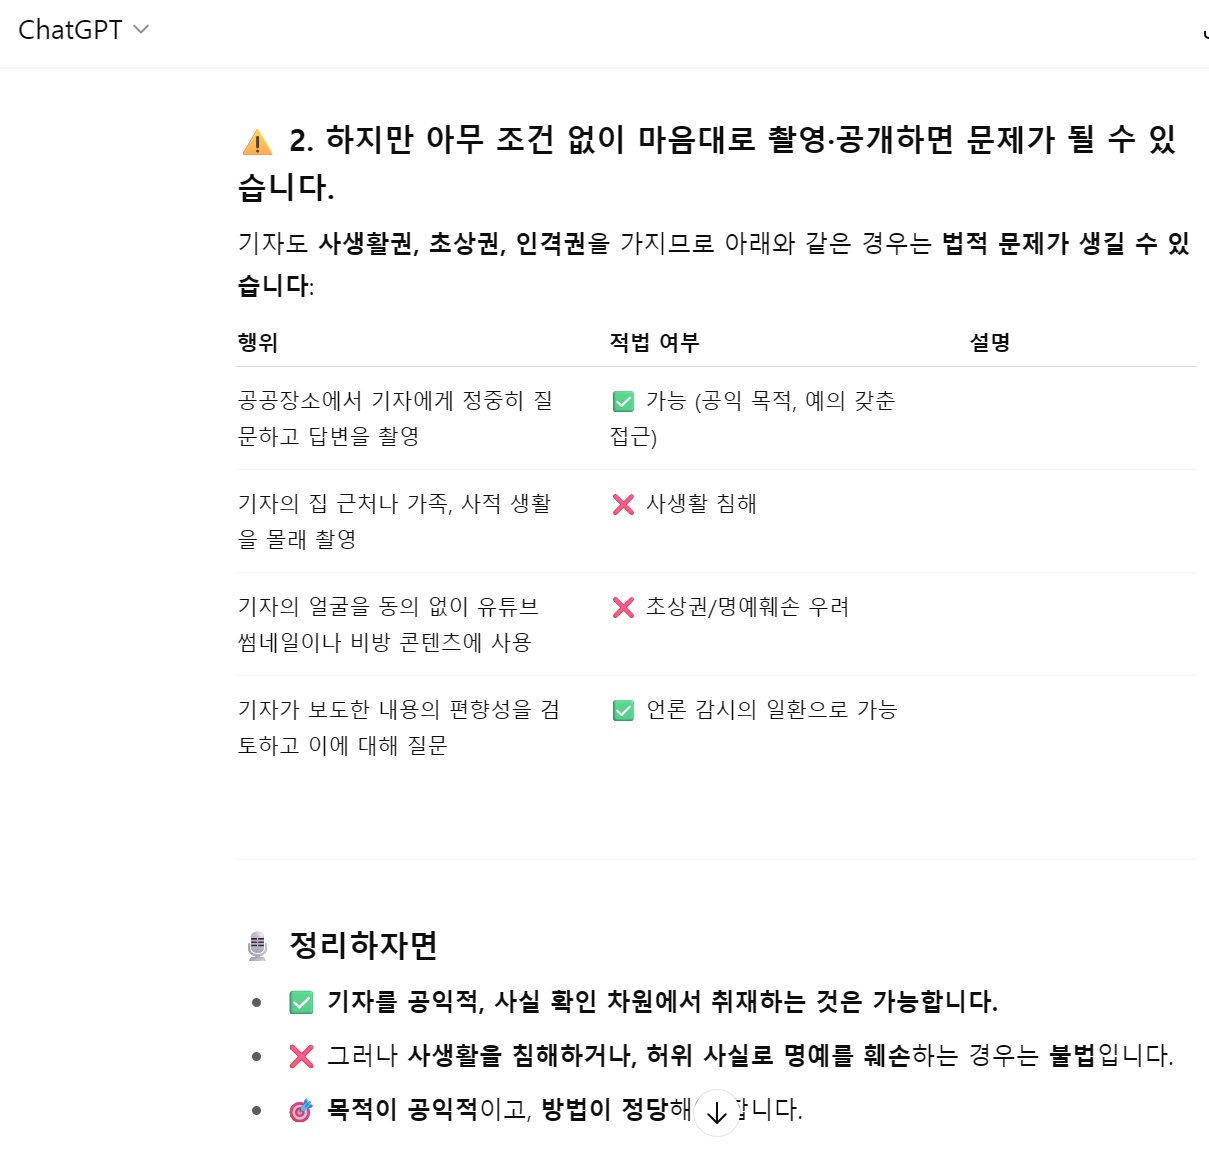Open the ChatGPT model selector dropdown
1209x1165 pixels.
[84, 30]
